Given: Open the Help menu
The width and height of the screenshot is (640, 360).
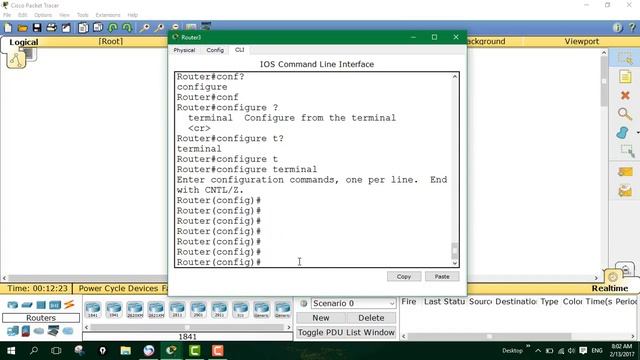Looking at the screenshot, I should point(132,15).
